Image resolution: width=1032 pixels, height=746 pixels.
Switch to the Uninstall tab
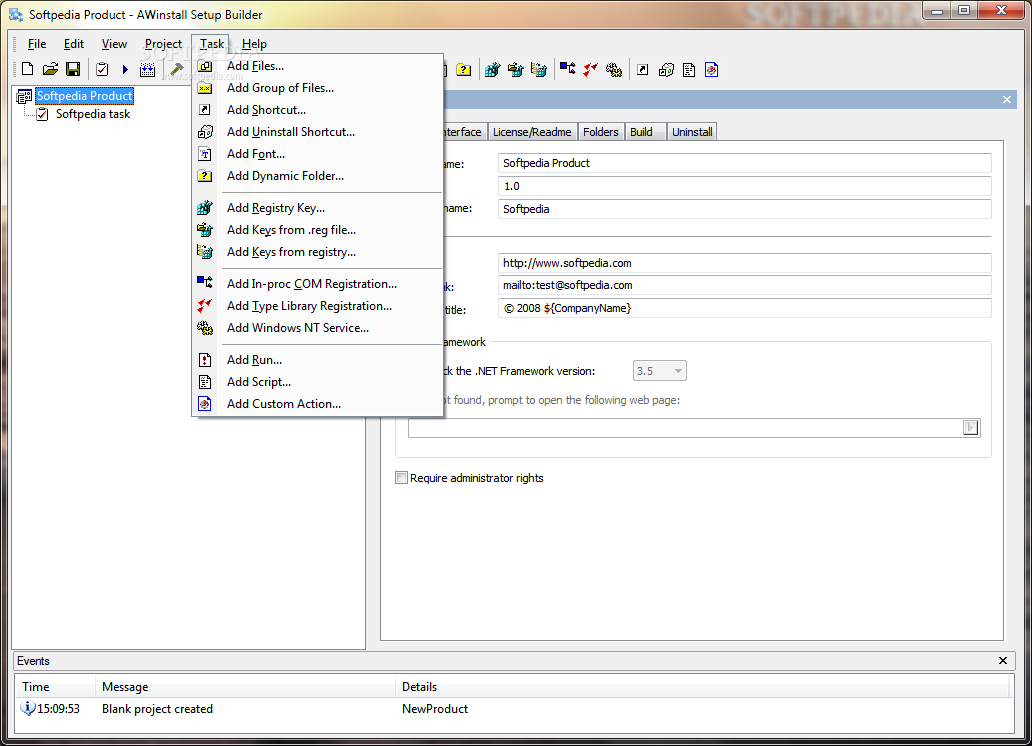(x=692, y=132)
